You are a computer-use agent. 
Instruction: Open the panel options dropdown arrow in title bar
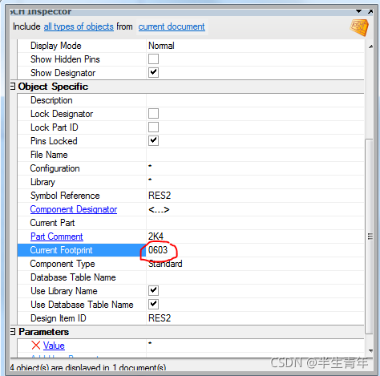click(x=359, y=11)
